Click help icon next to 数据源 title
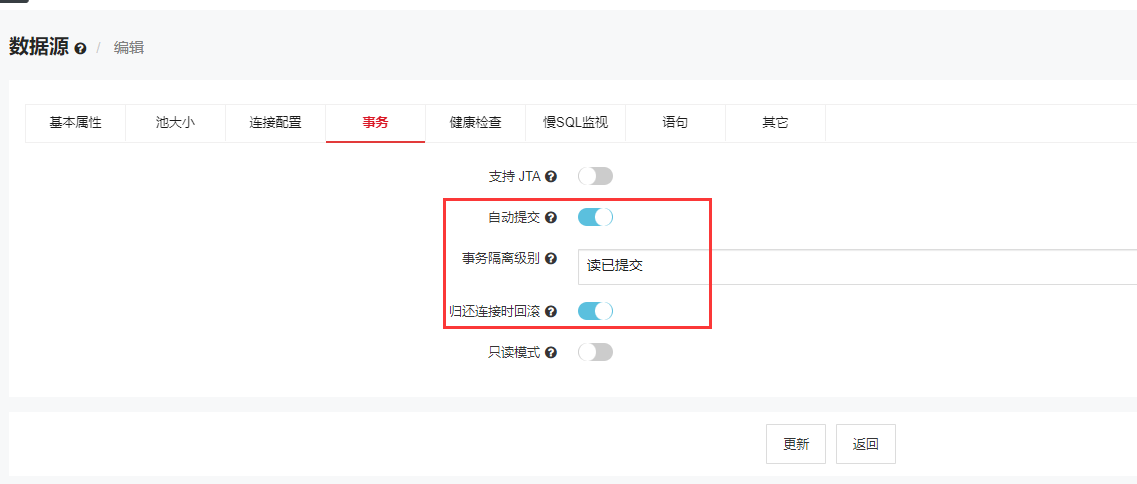The image size is (1137, 484). click(80, 48)
